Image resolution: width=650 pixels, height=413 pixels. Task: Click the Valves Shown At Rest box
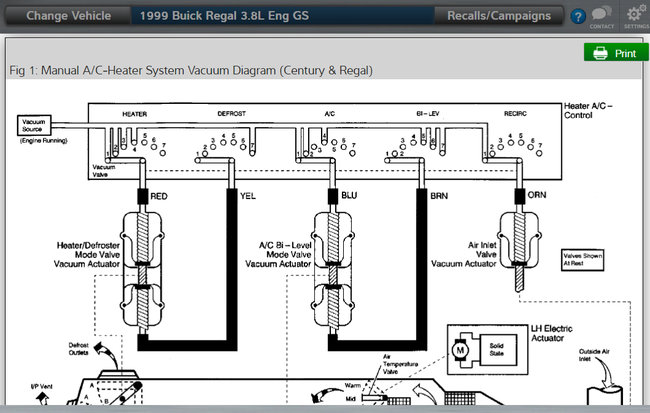582,260
